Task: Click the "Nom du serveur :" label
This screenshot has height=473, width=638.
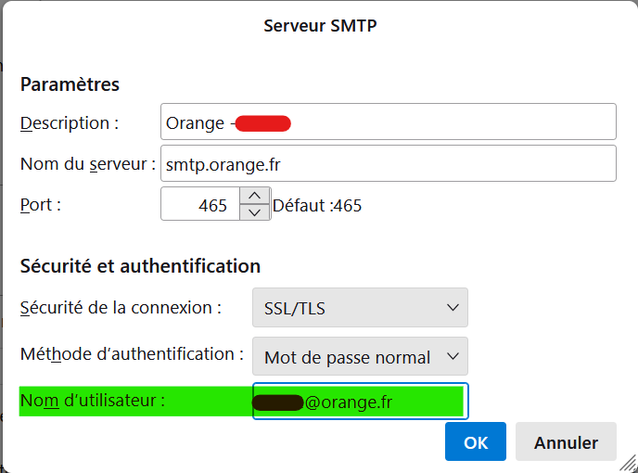Action: 88,164
